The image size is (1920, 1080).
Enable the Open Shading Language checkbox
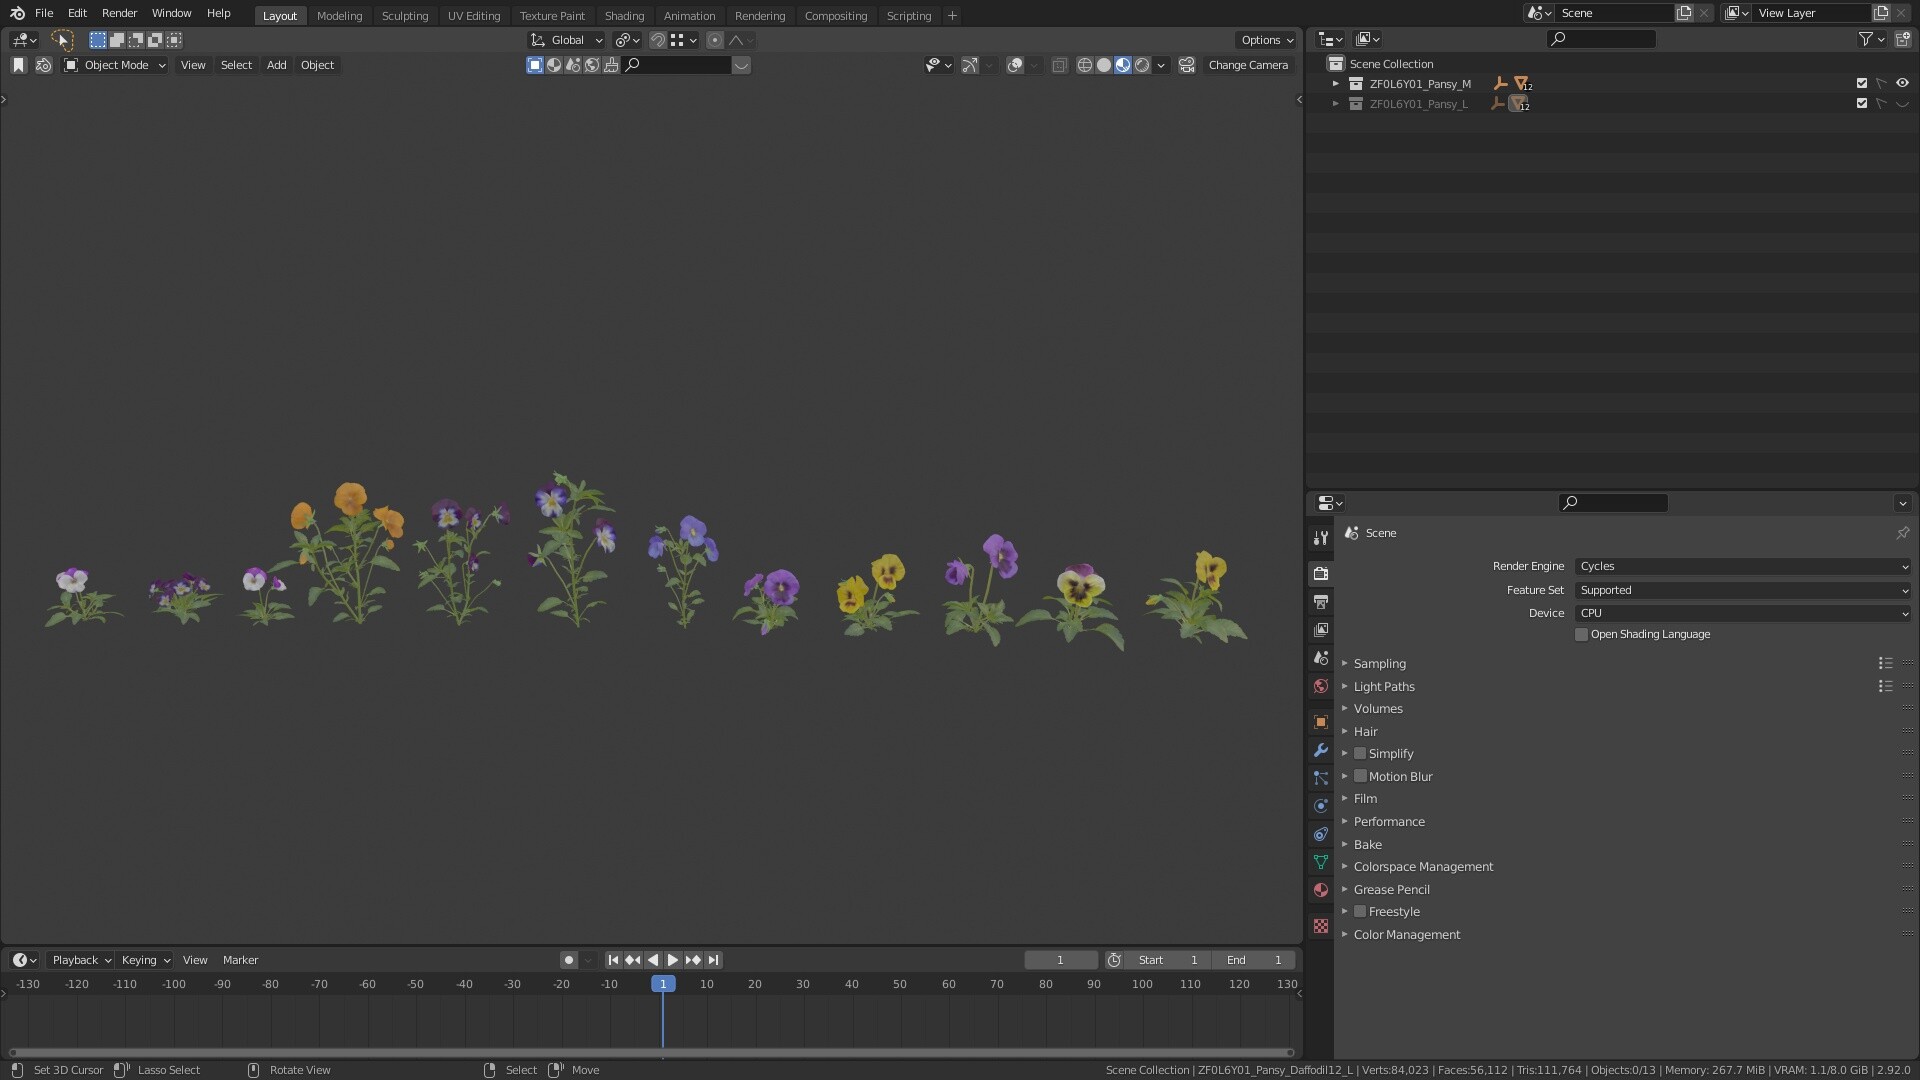(1582, 635)
